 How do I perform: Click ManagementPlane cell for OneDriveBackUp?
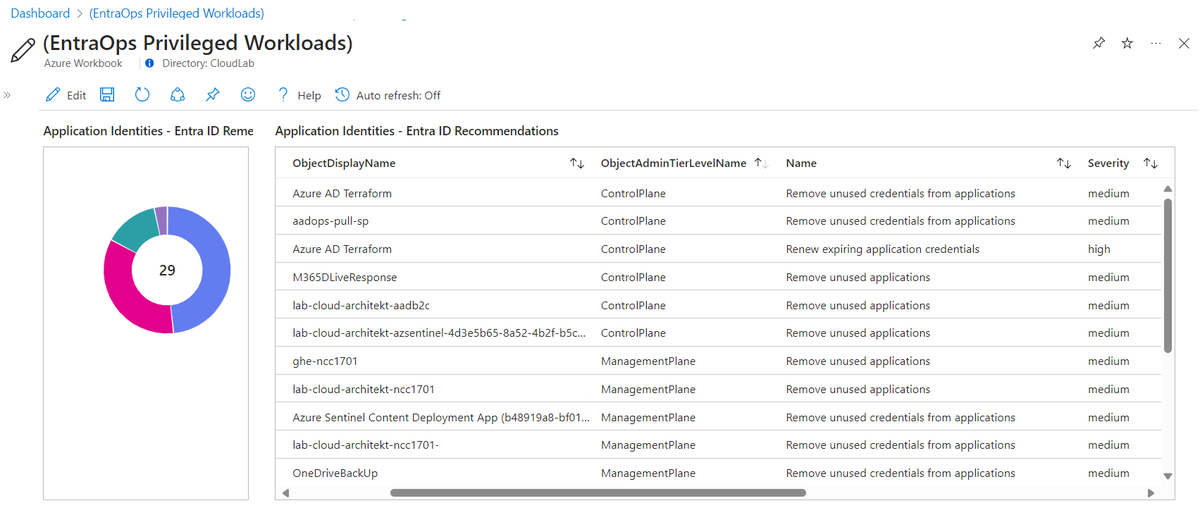coord(648,473)
